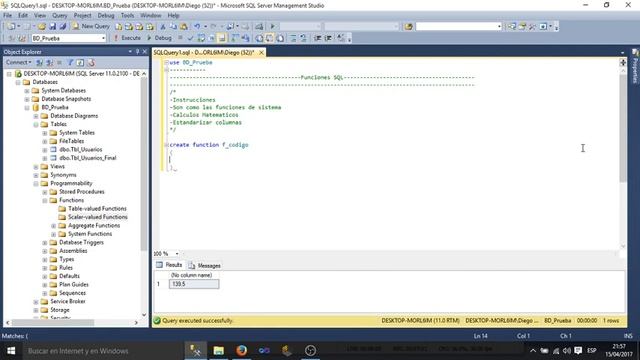The image size is (640, 360).
Task: Click the Open File folder icon
Action: coord(42,27)
